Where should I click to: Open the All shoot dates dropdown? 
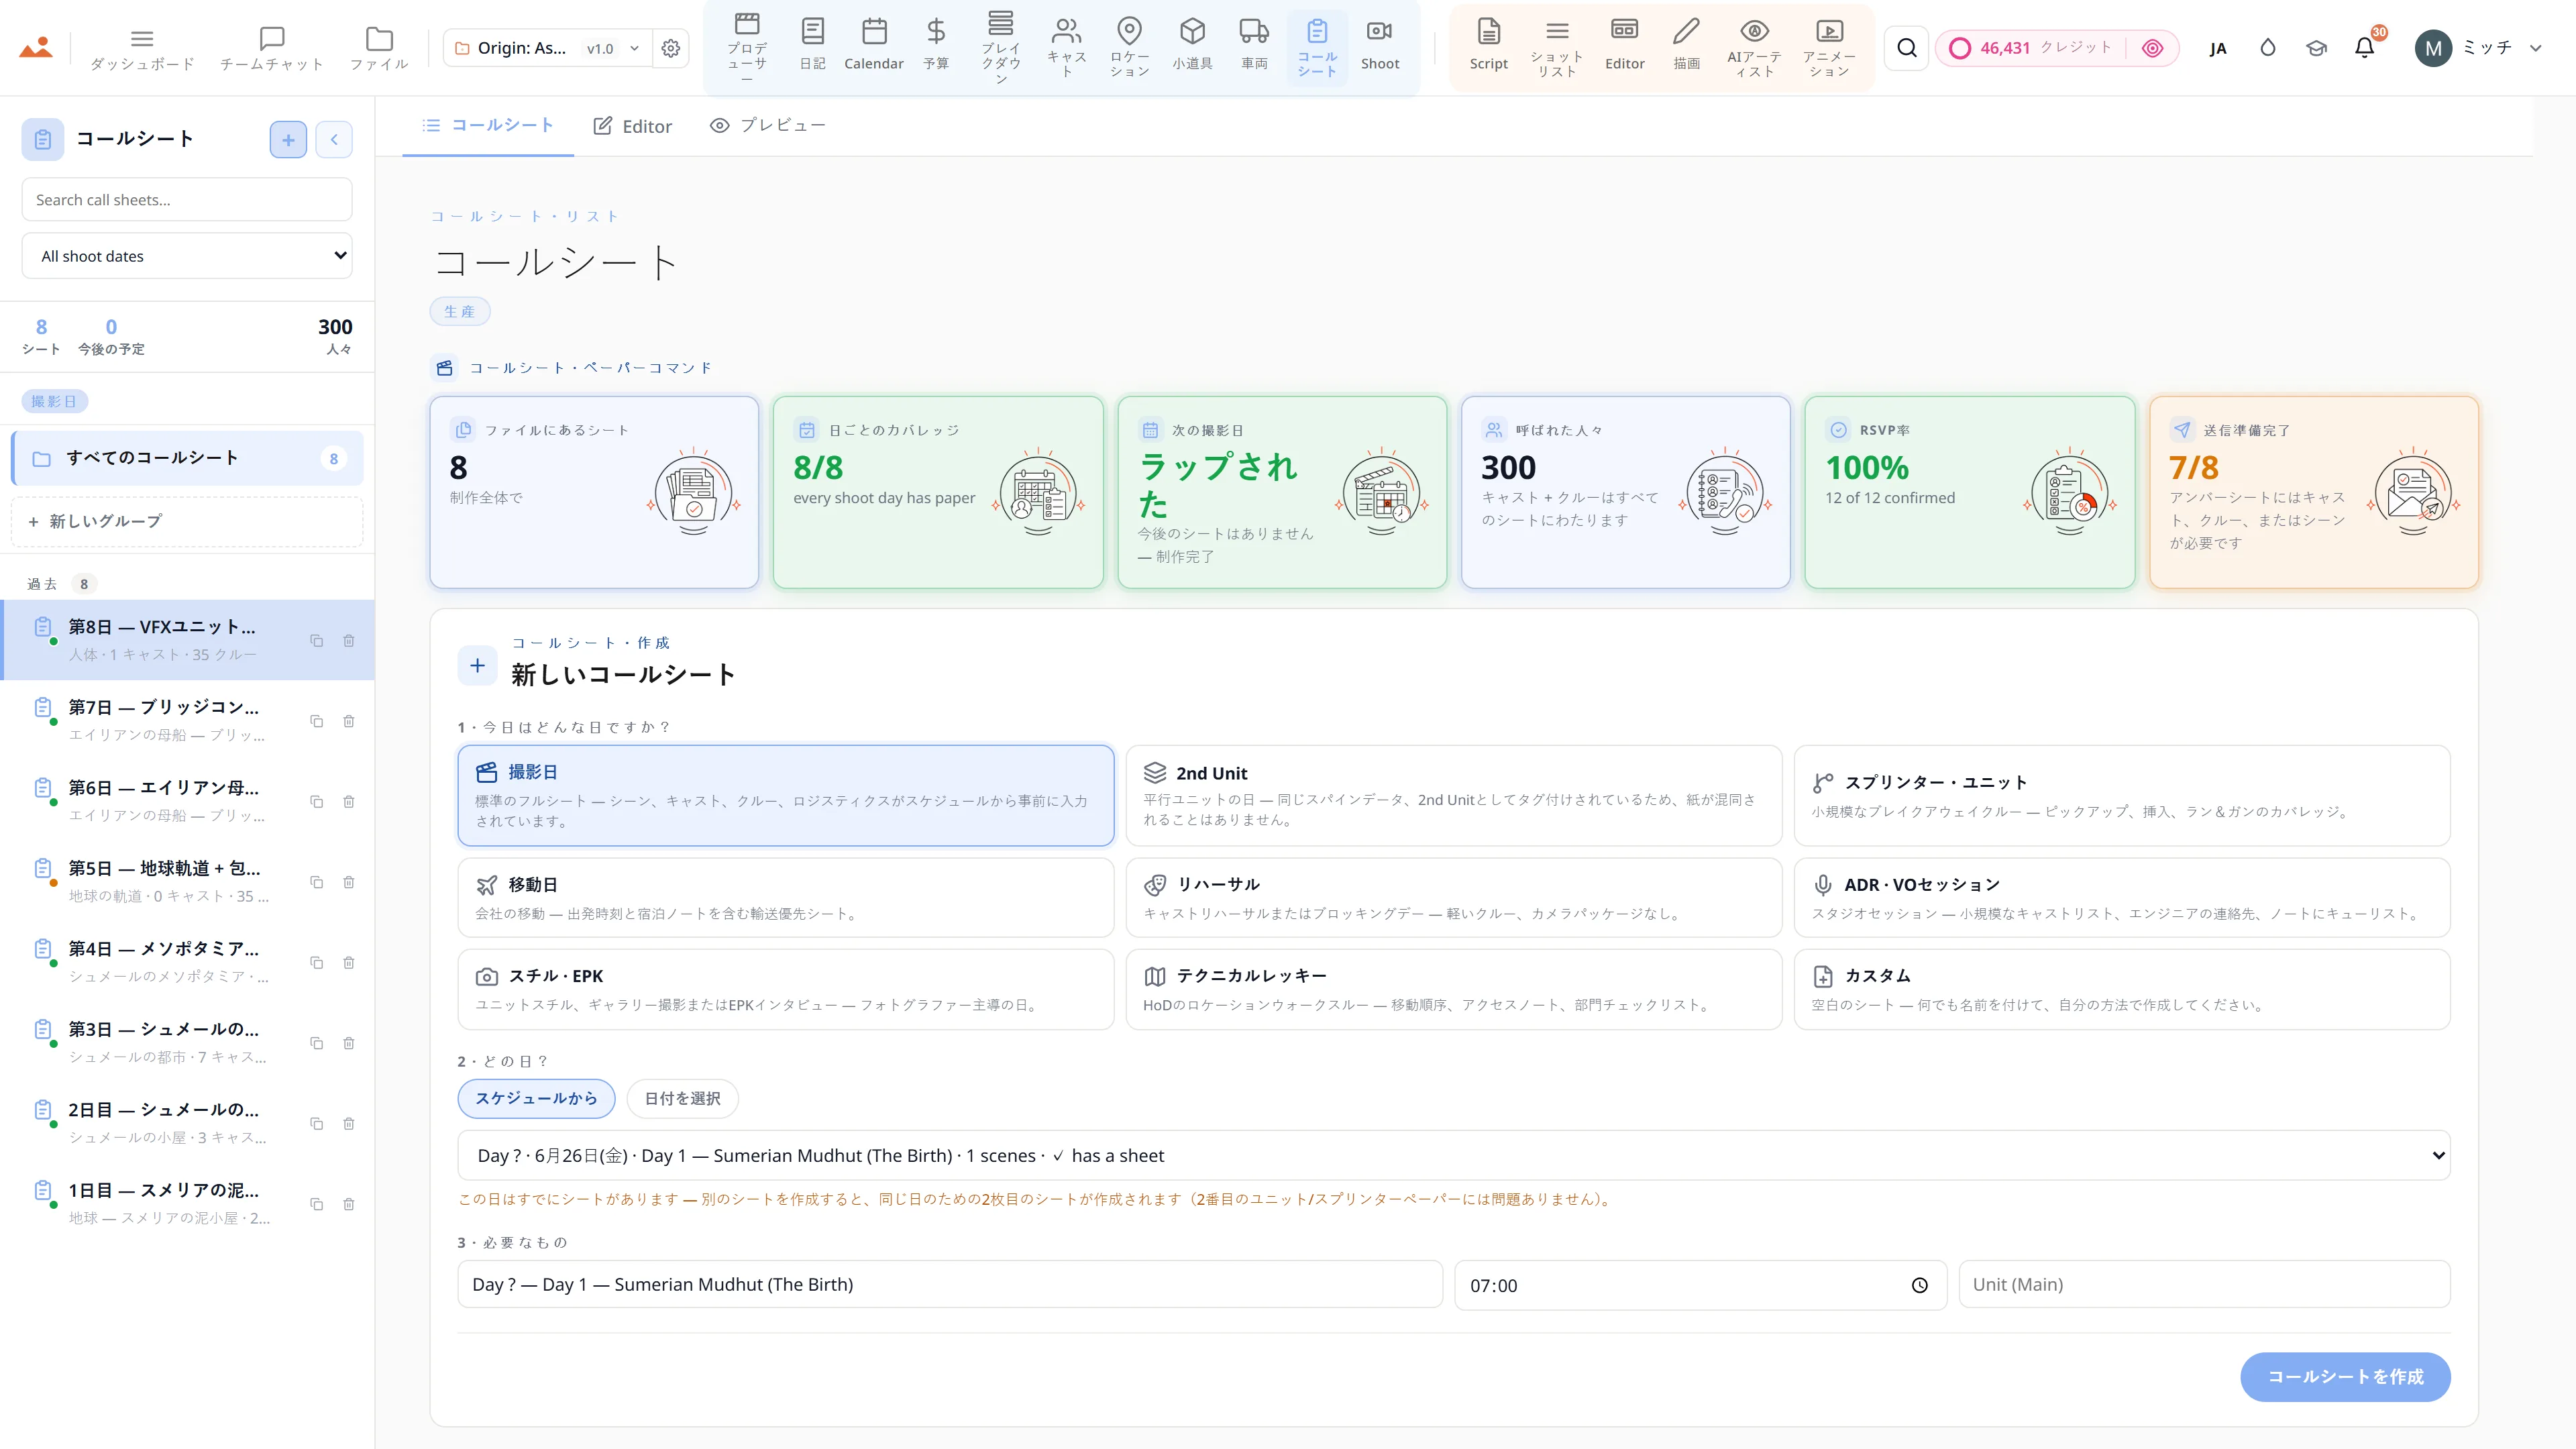pos(187,256)
